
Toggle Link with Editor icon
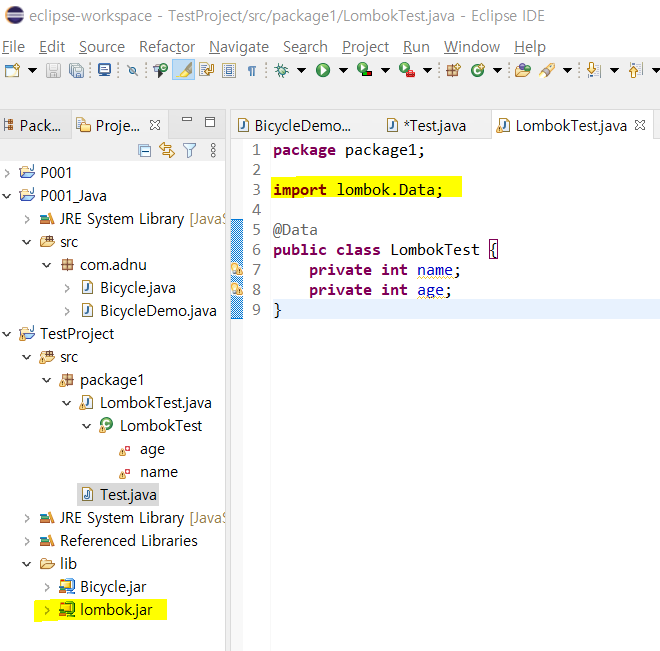[167, 150]
